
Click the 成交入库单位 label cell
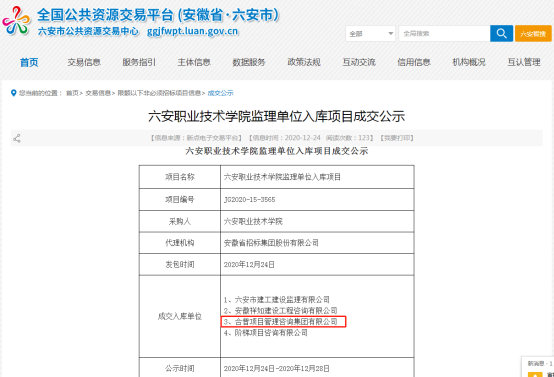pos(180,317)
